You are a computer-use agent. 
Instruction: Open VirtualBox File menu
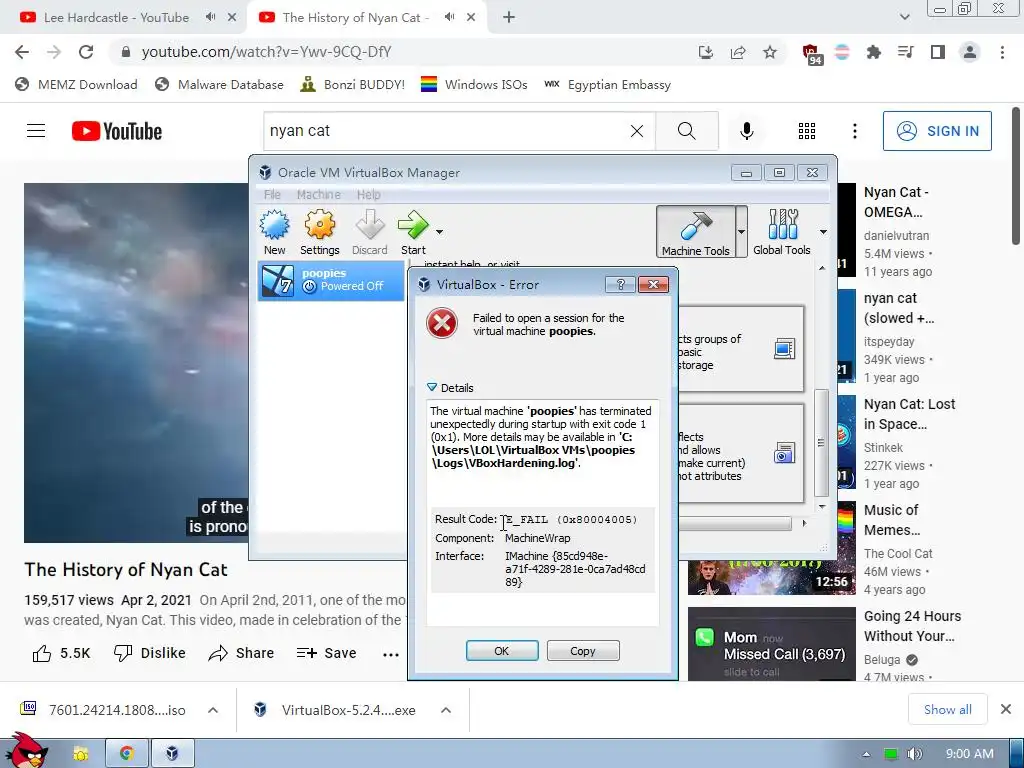(272, 195)
